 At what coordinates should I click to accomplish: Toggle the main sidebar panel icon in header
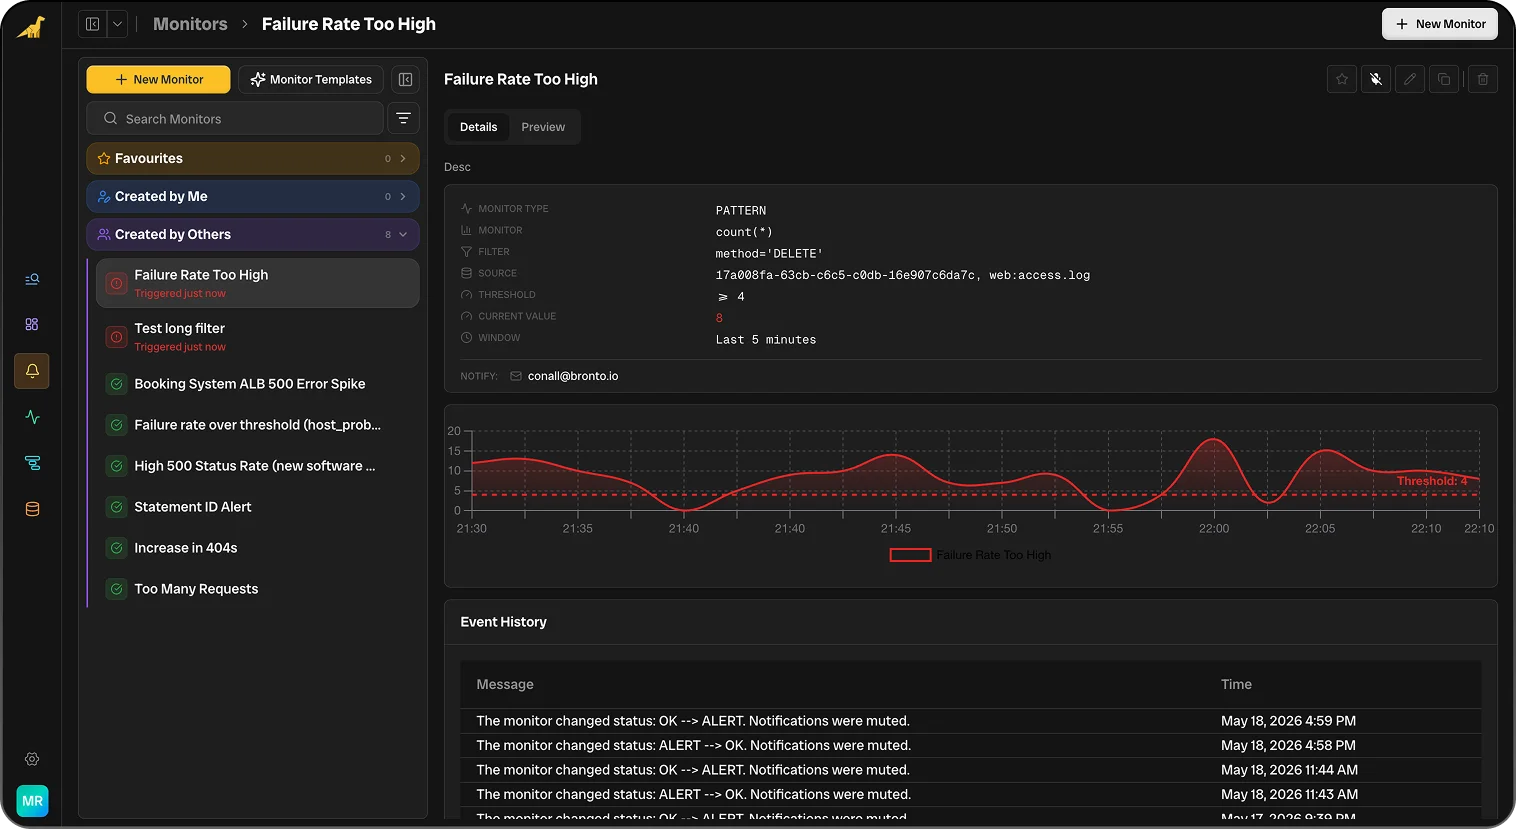pyautogui.click(x=92, y=24)
